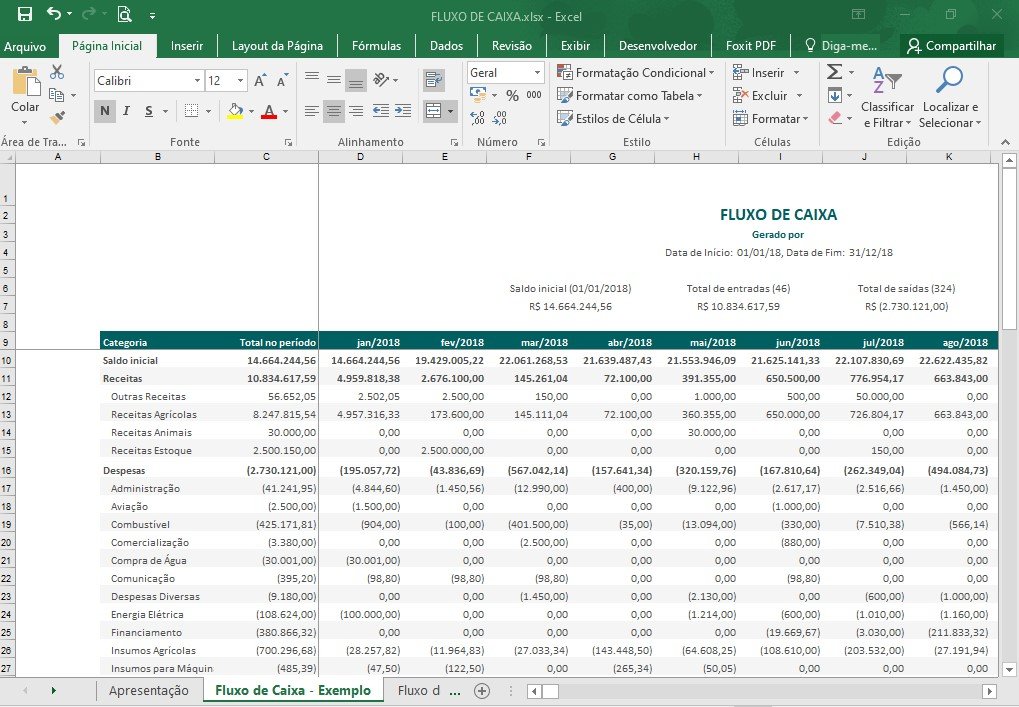Click the Wrap Text icon

click(x=433, y=80)
